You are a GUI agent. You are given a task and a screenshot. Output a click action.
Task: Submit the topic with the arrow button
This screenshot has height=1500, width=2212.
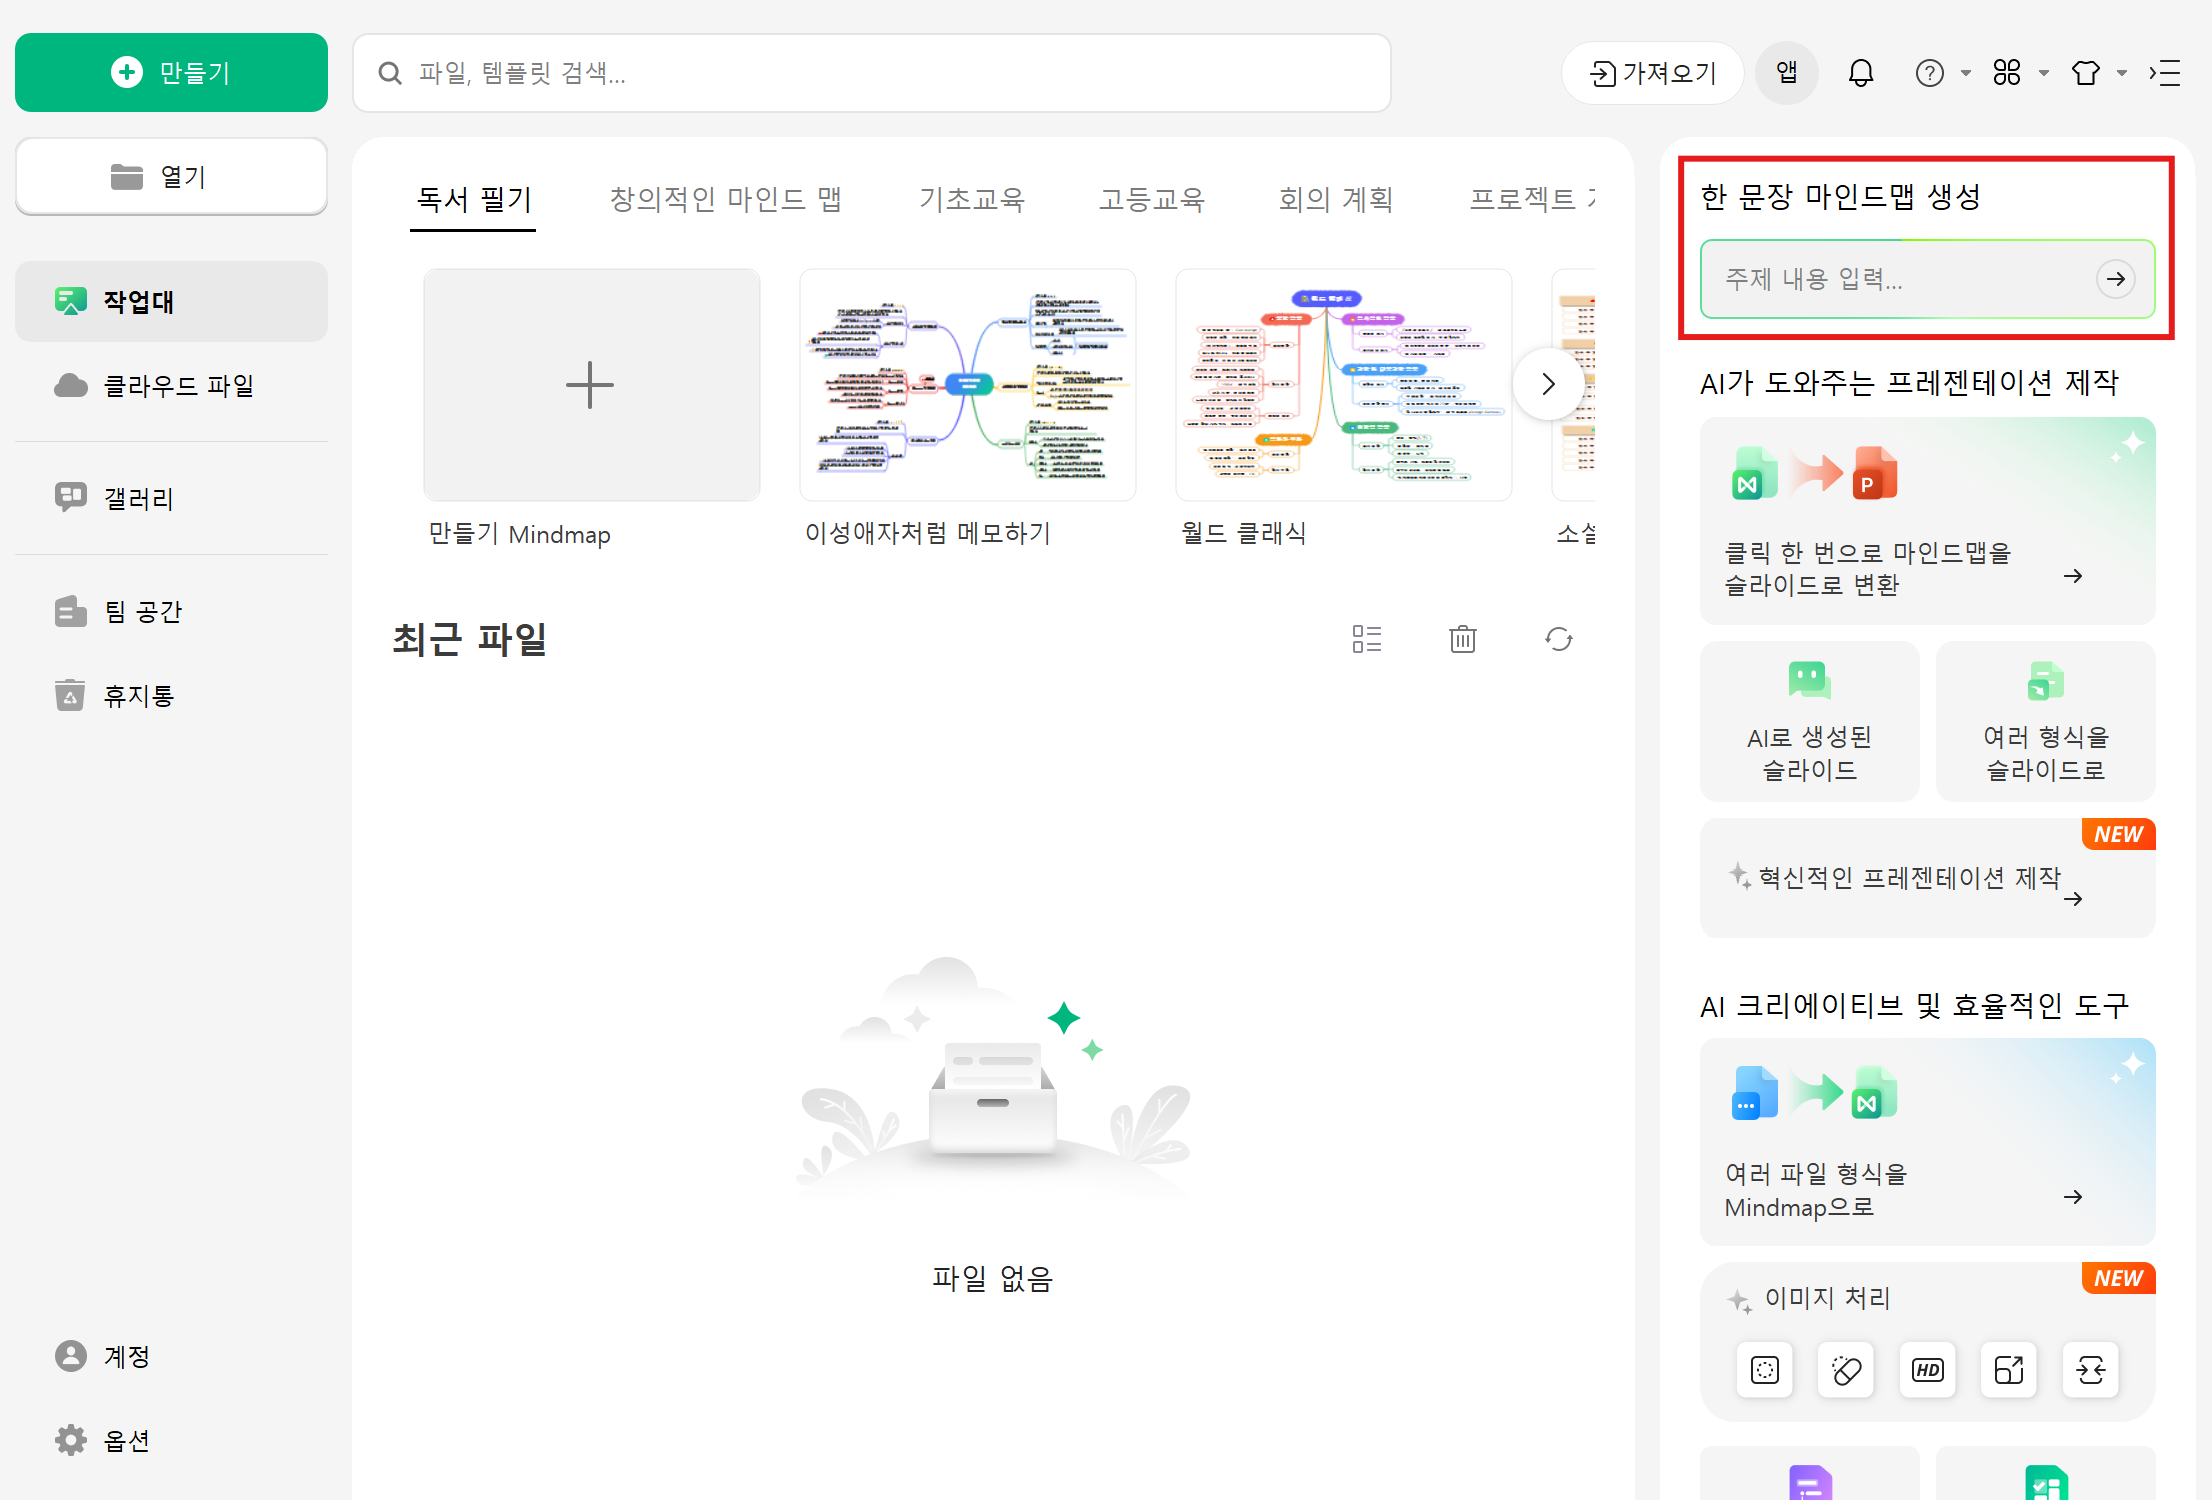2116,279
